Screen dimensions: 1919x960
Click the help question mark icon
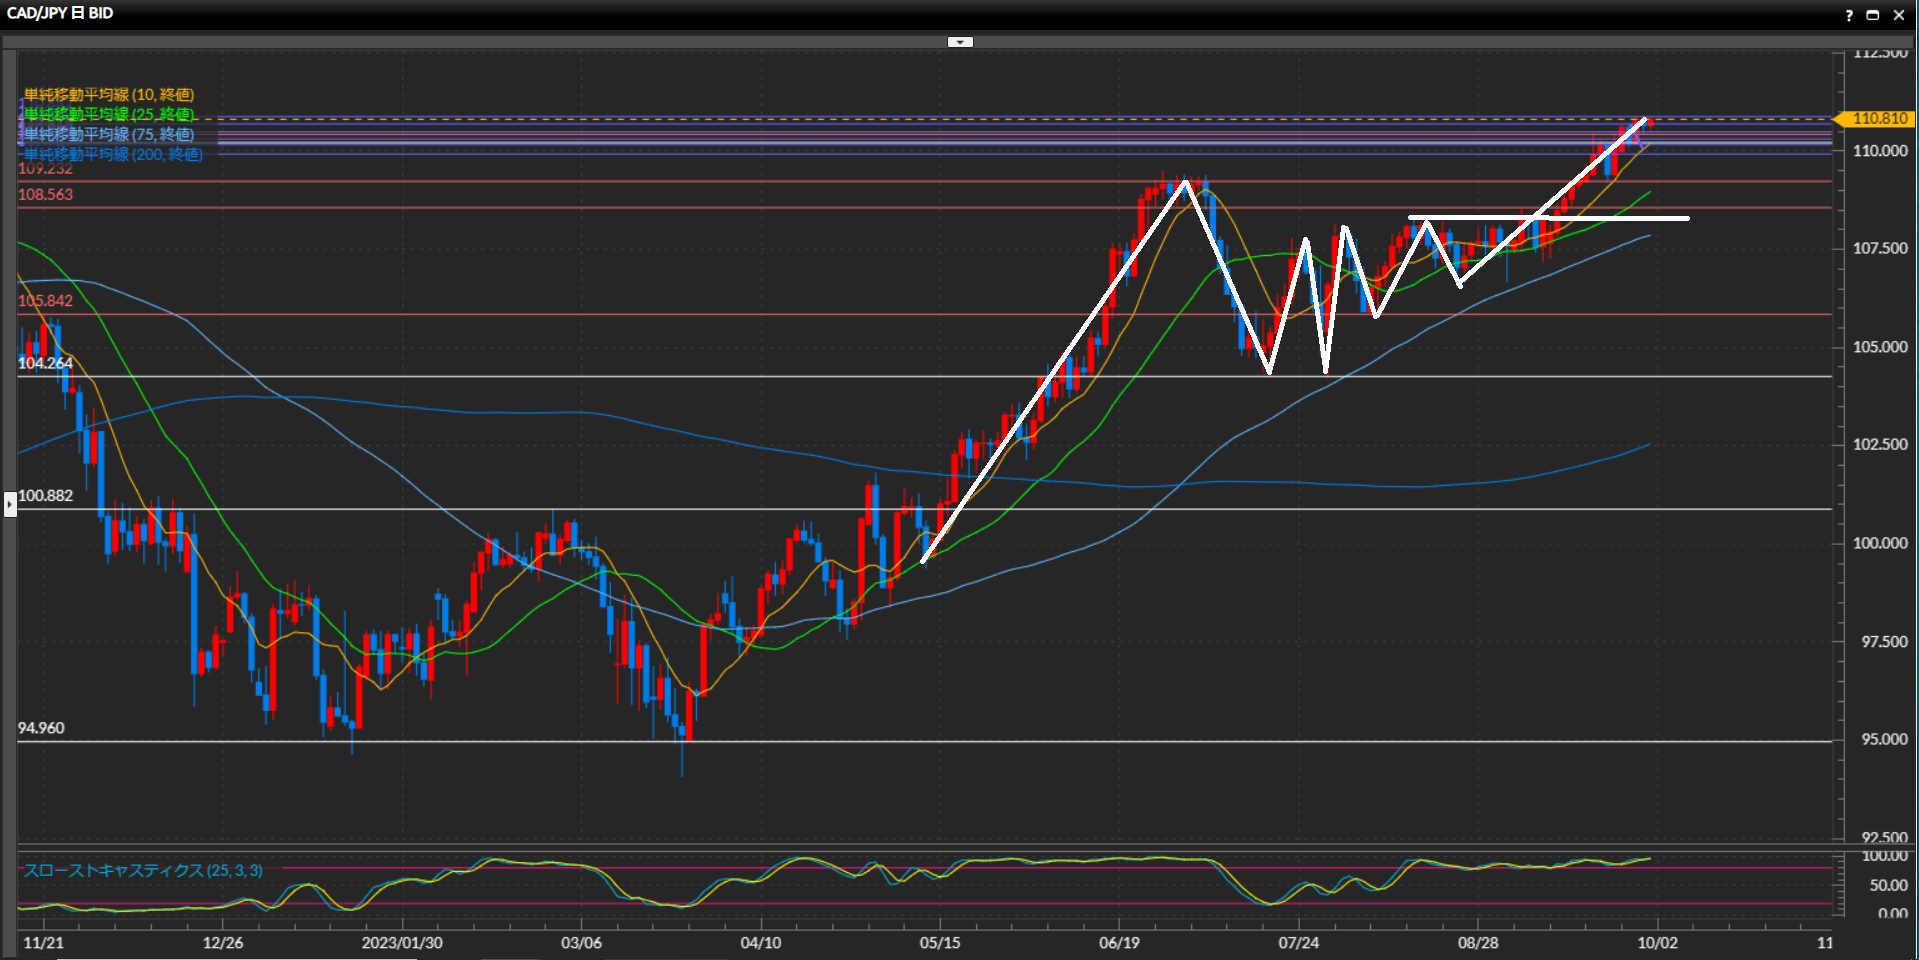[x=1849, y=15]
